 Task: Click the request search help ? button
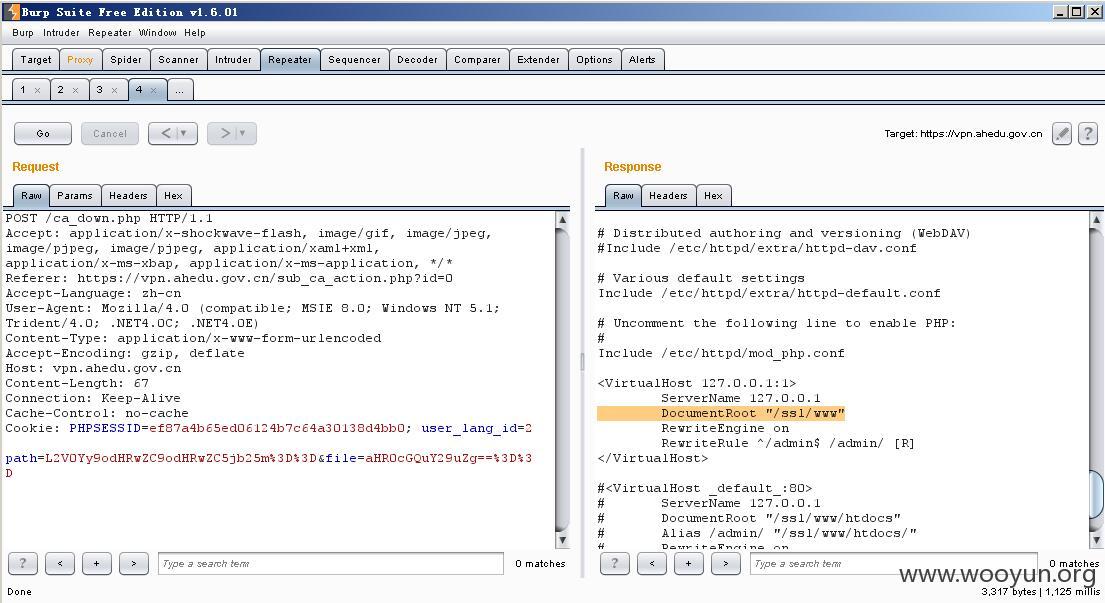[x=23, y=563]
